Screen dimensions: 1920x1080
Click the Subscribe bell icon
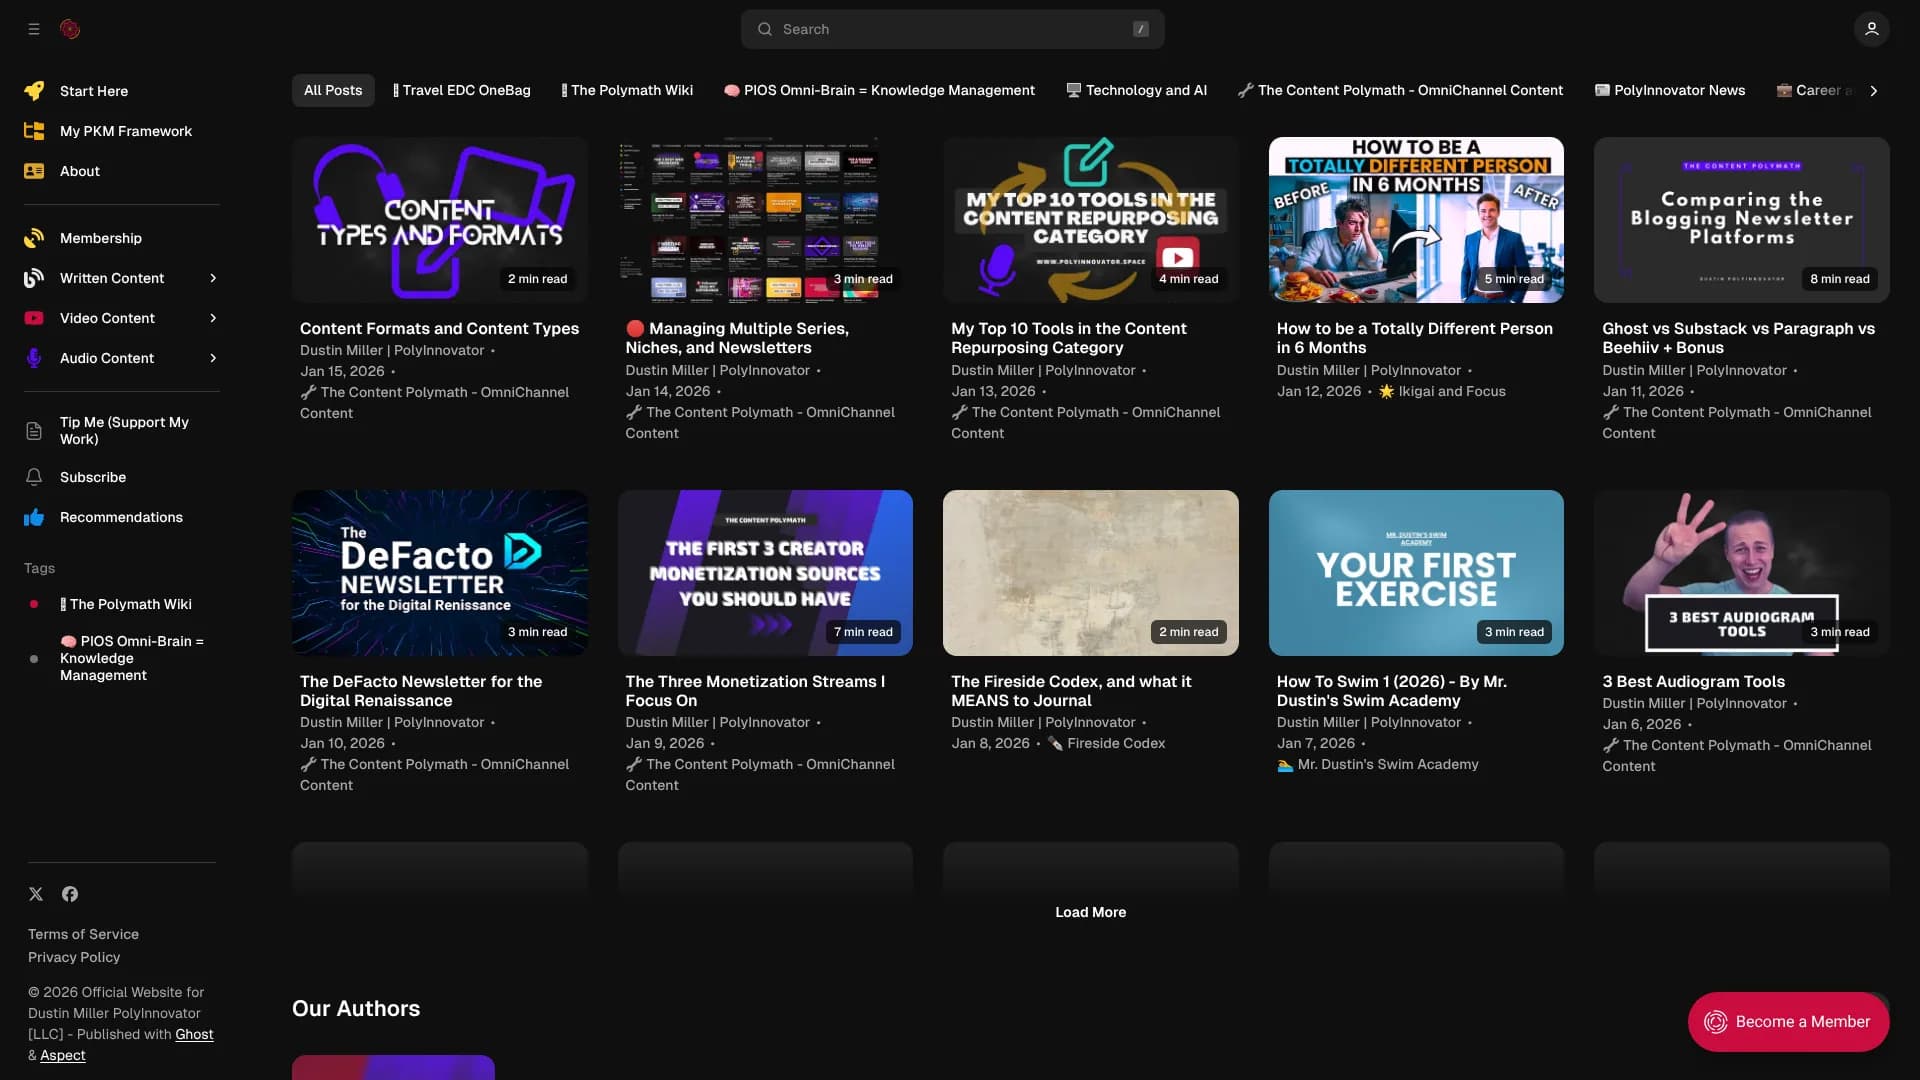click(x=34, y=477)
